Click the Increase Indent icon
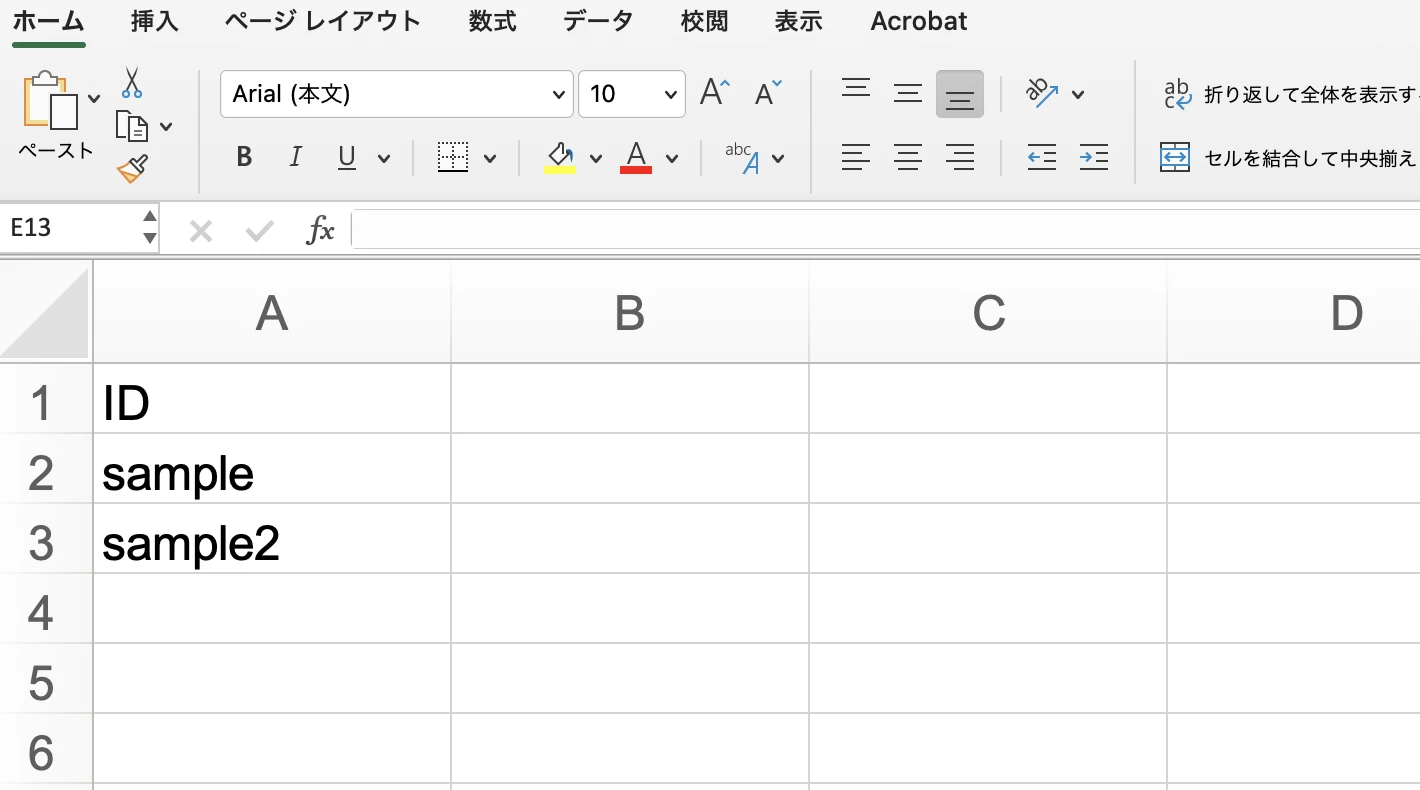The image size is (1420, 790). click(1093, 157)
